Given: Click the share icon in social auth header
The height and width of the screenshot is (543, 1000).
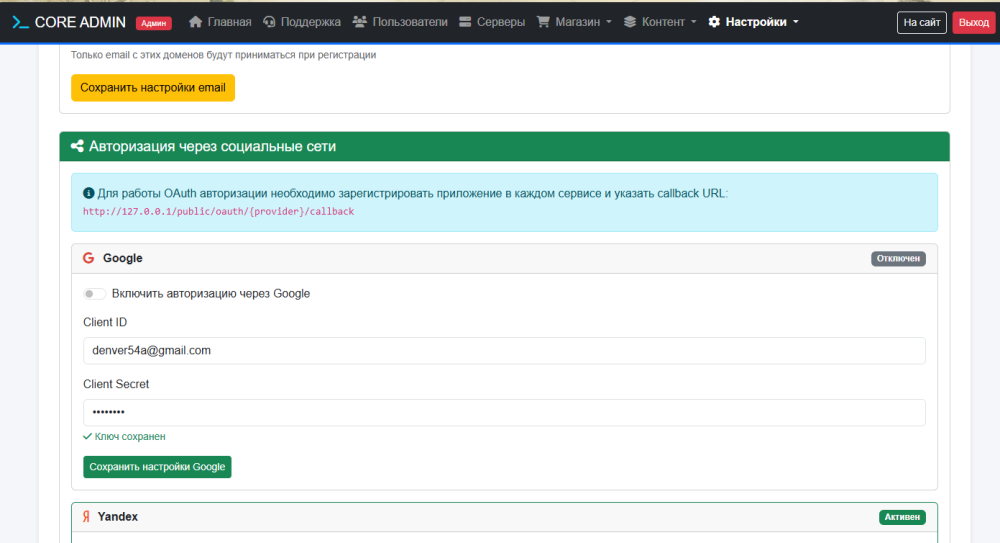Looking at the screenshot, I should pos(77,146).
